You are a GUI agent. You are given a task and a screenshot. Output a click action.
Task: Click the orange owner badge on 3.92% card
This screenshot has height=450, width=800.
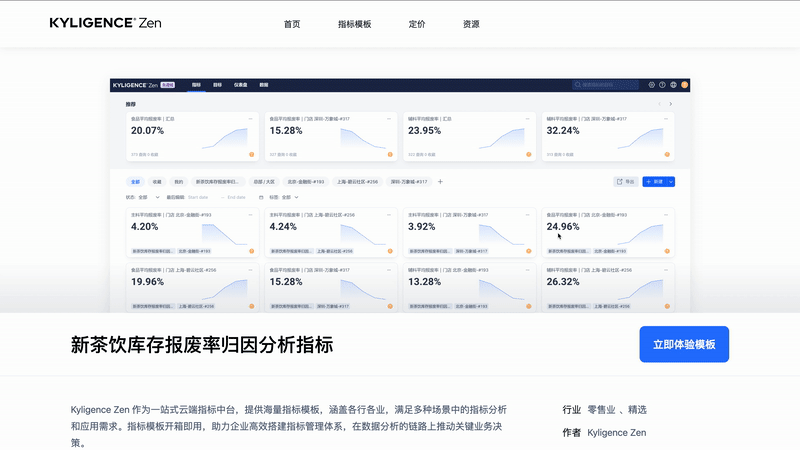point(529,251)
